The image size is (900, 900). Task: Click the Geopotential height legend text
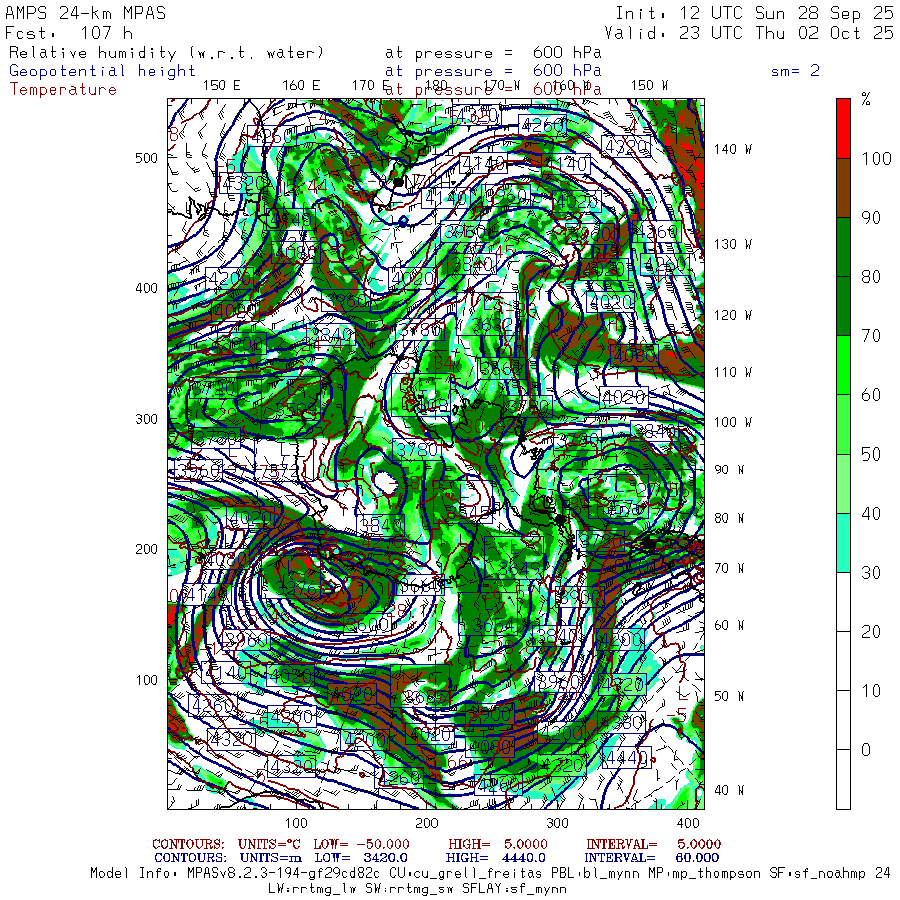(102, 71)
